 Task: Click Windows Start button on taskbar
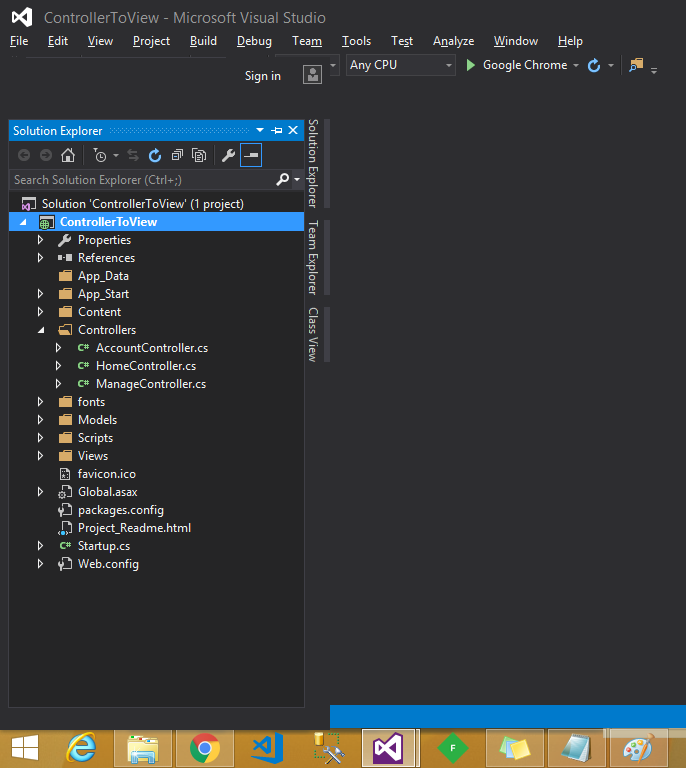(x=24, y=748)
